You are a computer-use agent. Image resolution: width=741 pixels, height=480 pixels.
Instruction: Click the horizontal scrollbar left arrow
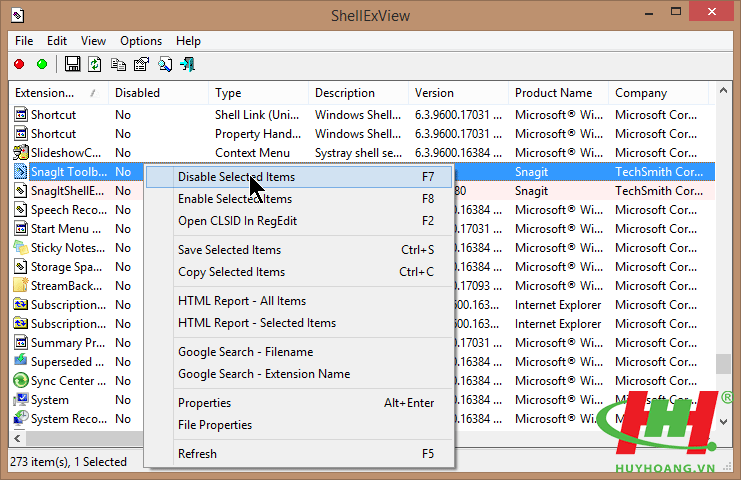click(x=17, y=438)
